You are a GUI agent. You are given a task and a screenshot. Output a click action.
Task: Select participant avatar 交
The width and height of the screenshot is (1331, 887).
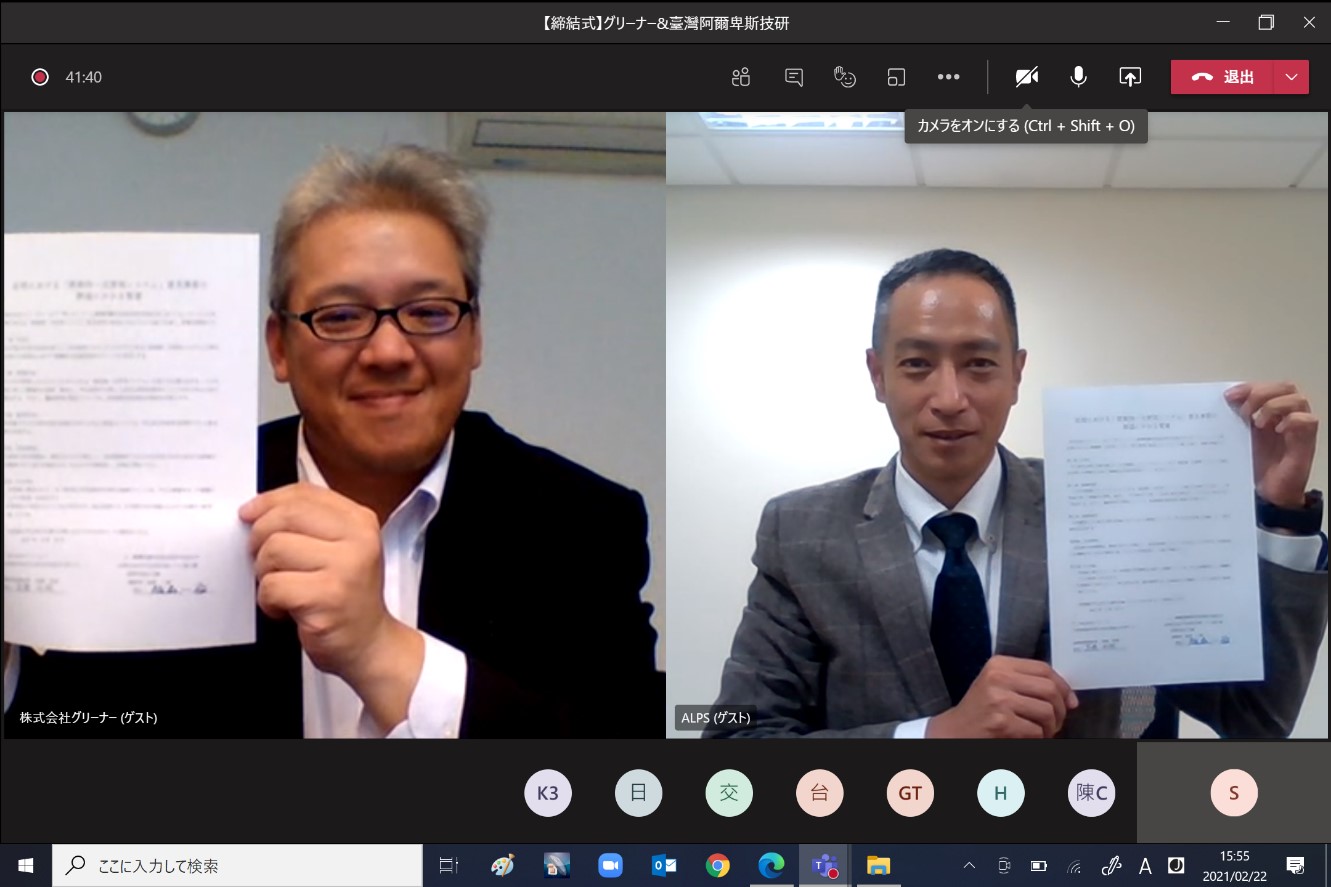729,794
